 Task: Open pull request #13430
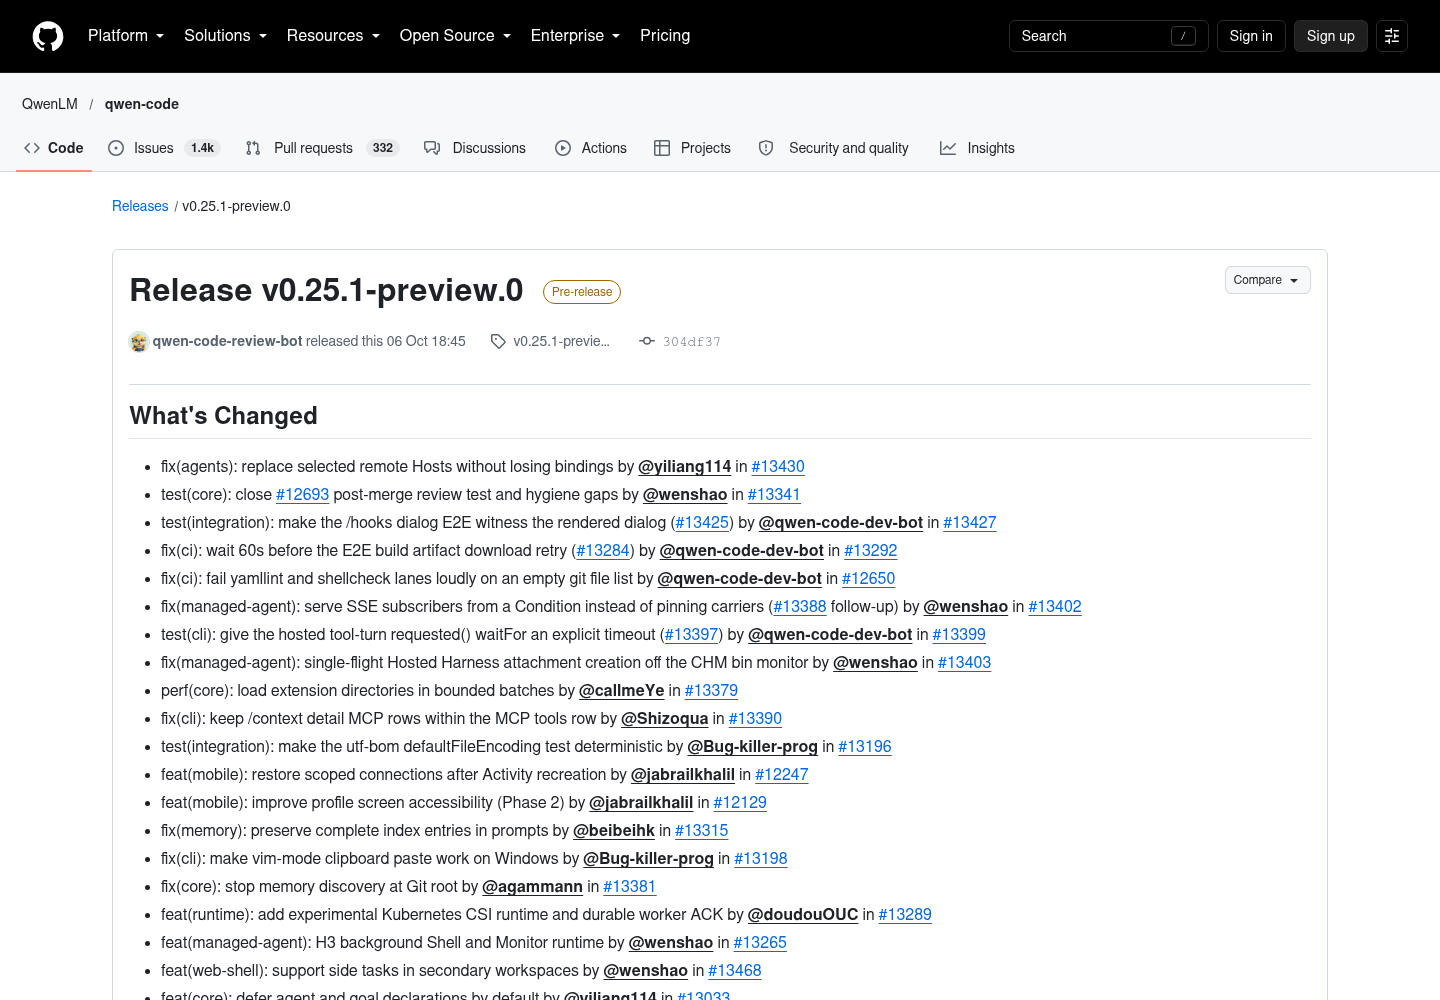(778, 467)
